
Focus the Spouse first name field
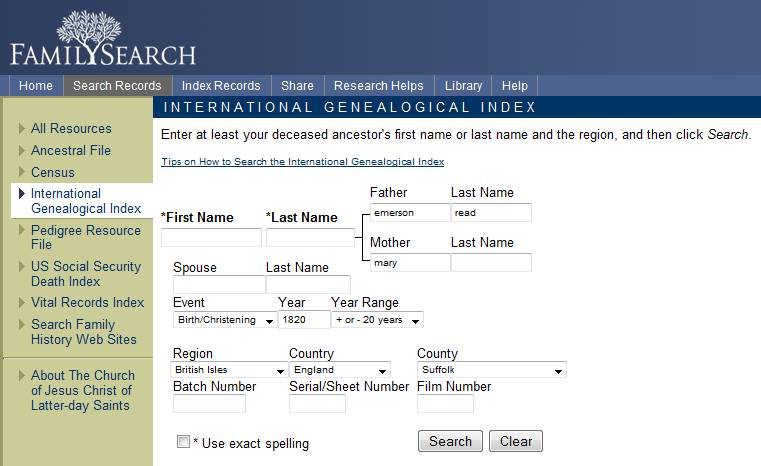(219, 284)
